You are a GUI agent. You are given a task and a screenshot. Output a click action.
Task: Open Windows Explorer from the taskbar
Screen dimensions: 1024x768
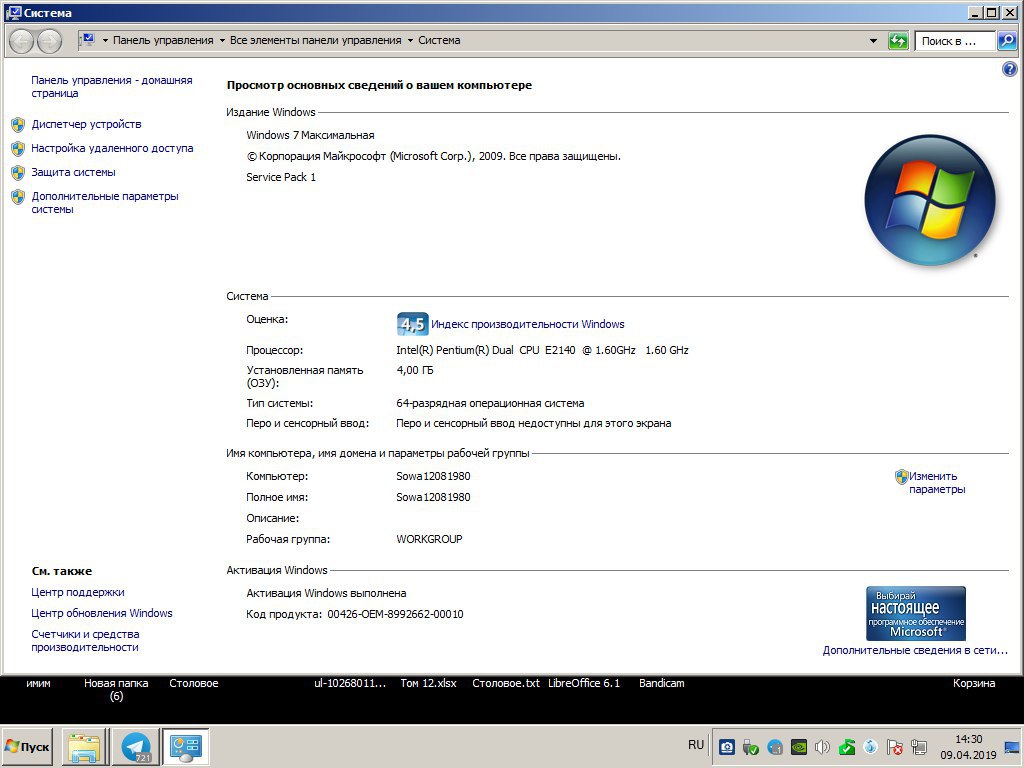click(x=85, y=747)
